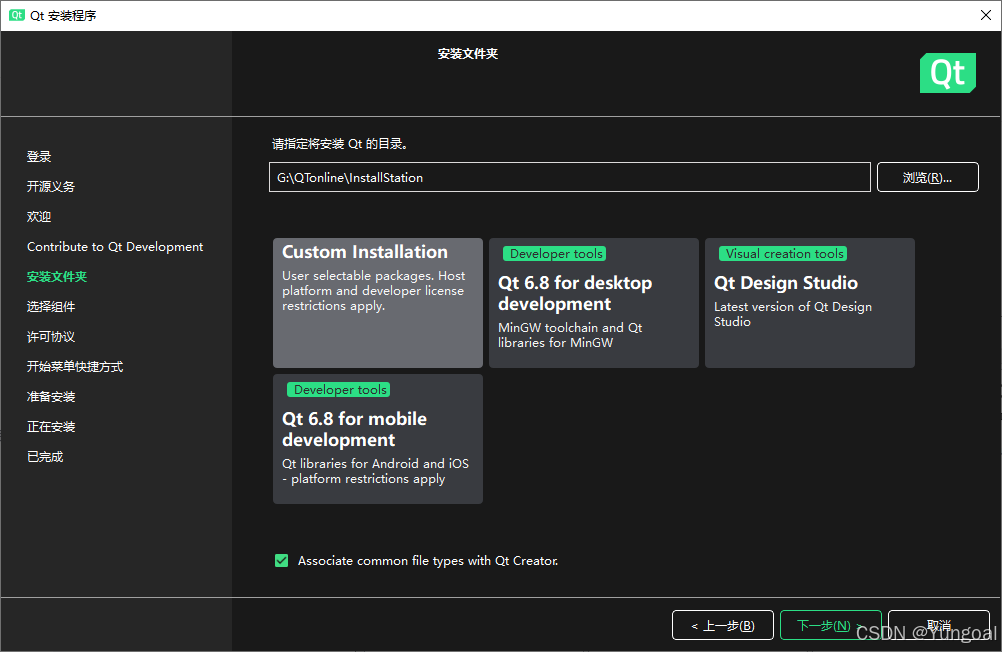1002x652 pixels.
Task: Click Contribute to Qt Development step
Action: [115, 247]
